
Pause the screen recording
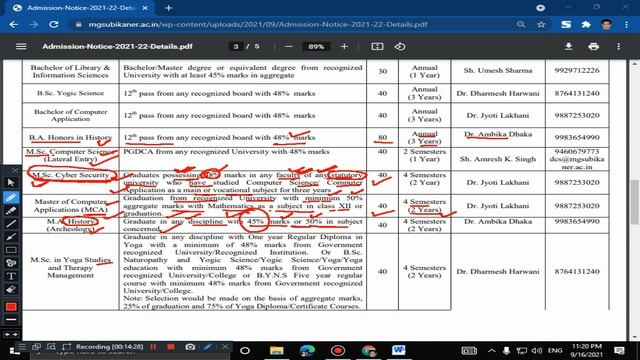(x=153, y=347)
